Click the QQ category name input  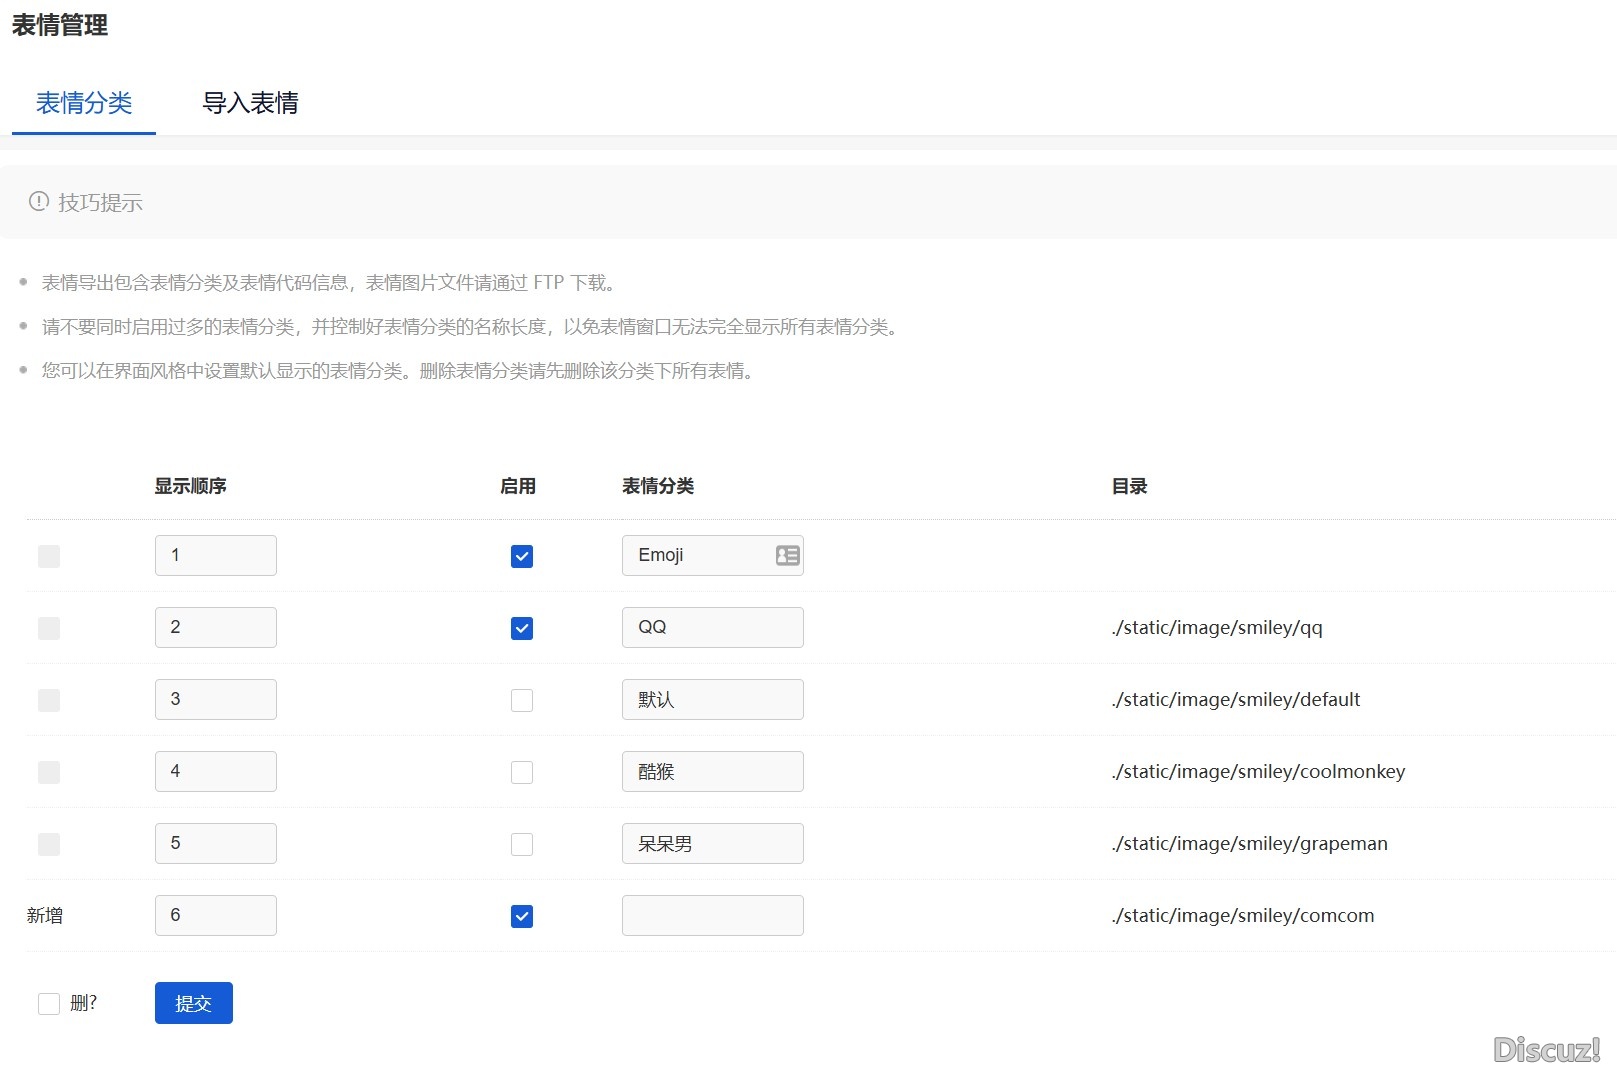(x=712, y=627)
